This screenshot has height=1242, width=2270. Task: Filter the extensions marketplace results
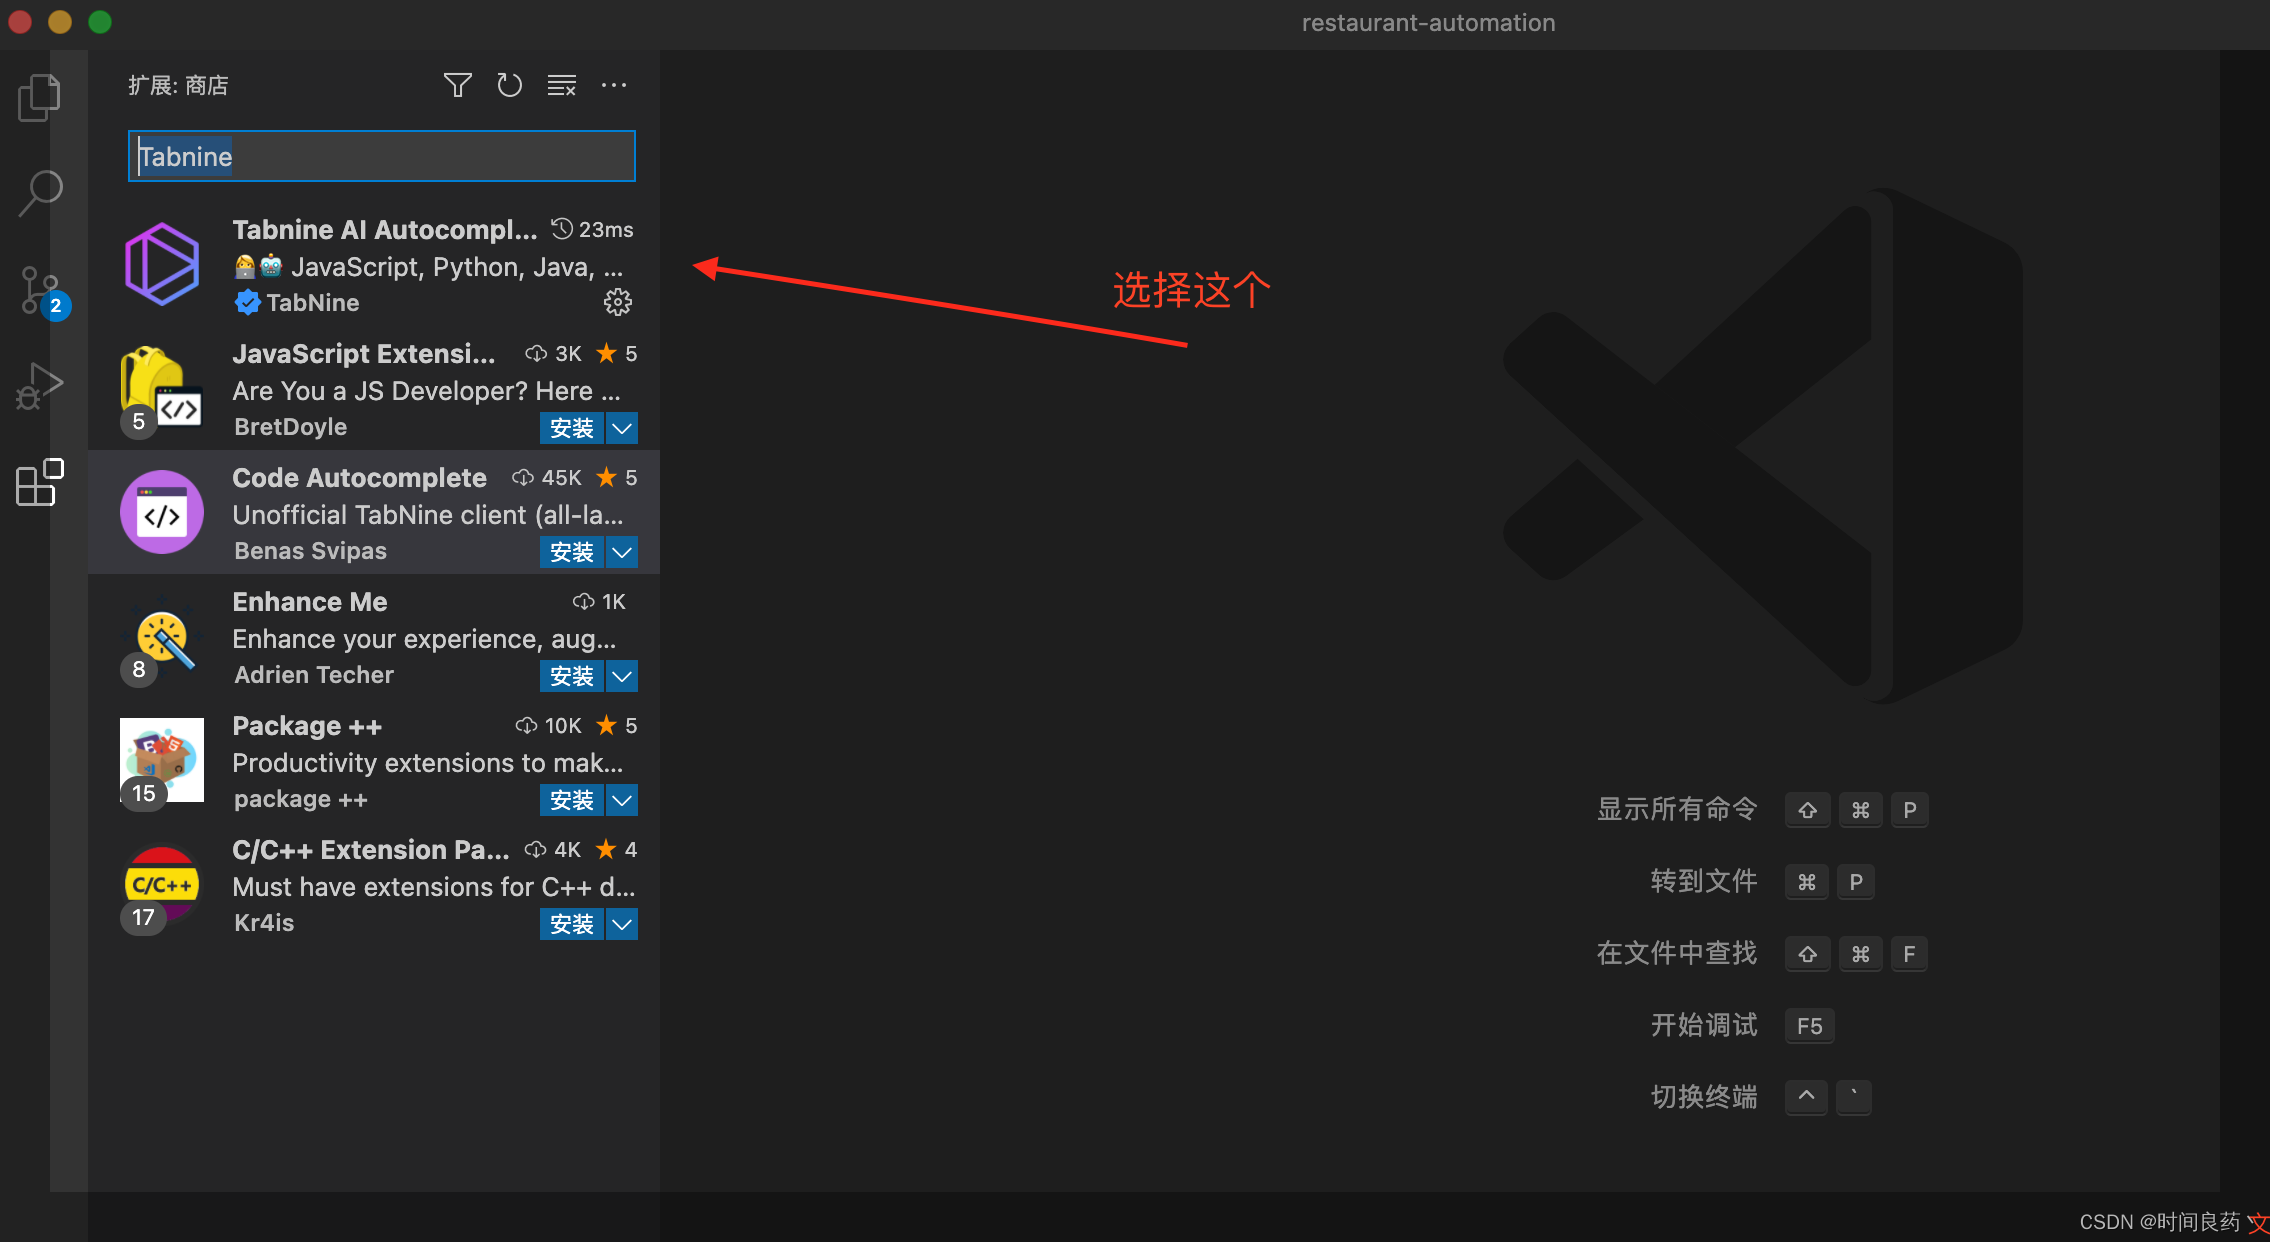pos(457,85)
